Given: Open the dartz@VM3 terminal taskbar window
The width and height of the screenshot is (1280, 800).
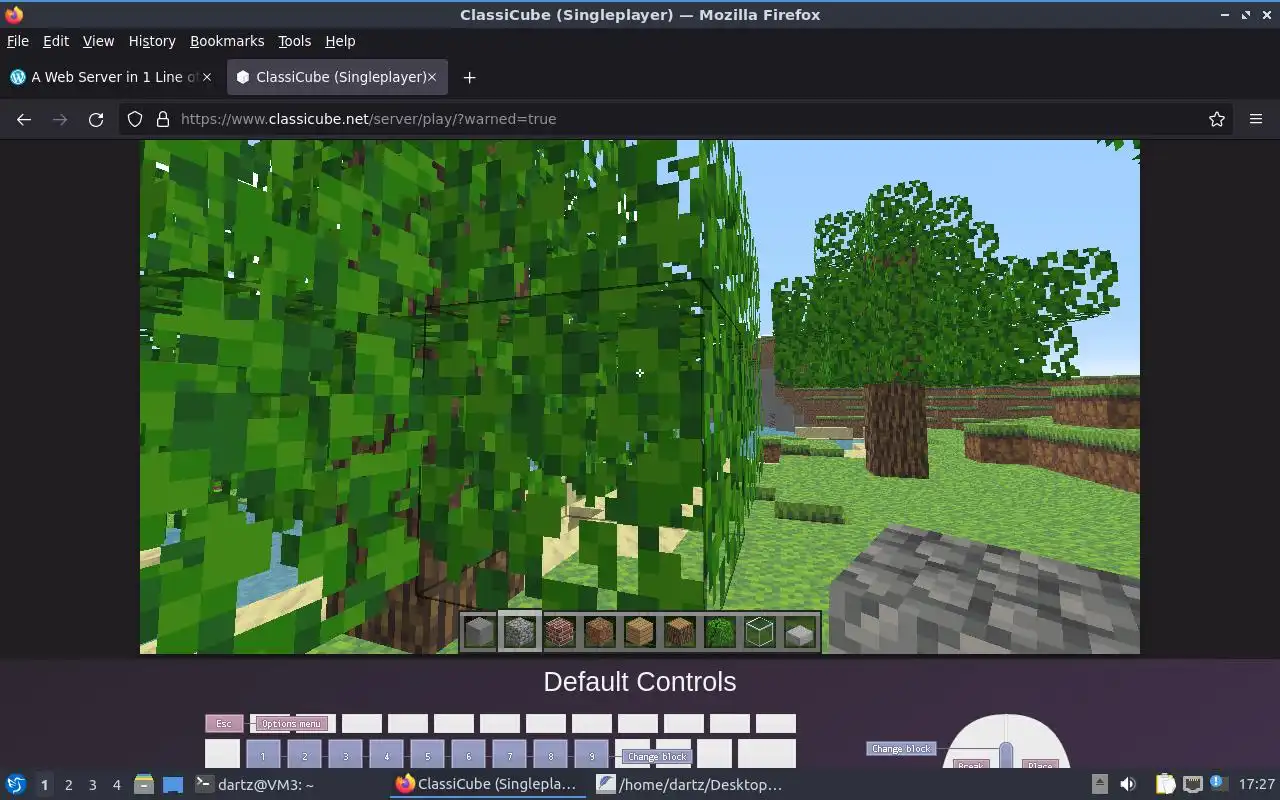Looking at the screenshot, I should pyautogui.click(x=288, y=785).
